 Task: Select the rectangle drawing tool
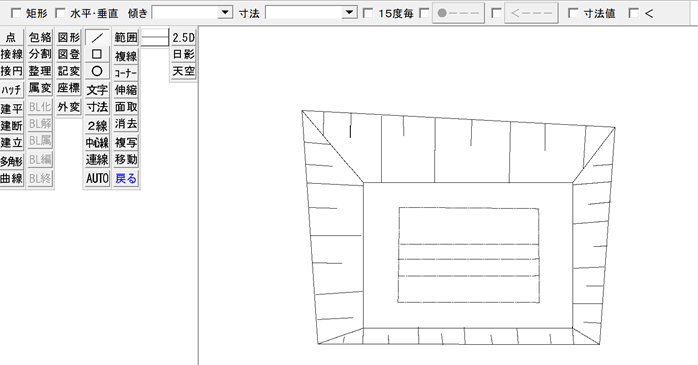tap(97, 54)
